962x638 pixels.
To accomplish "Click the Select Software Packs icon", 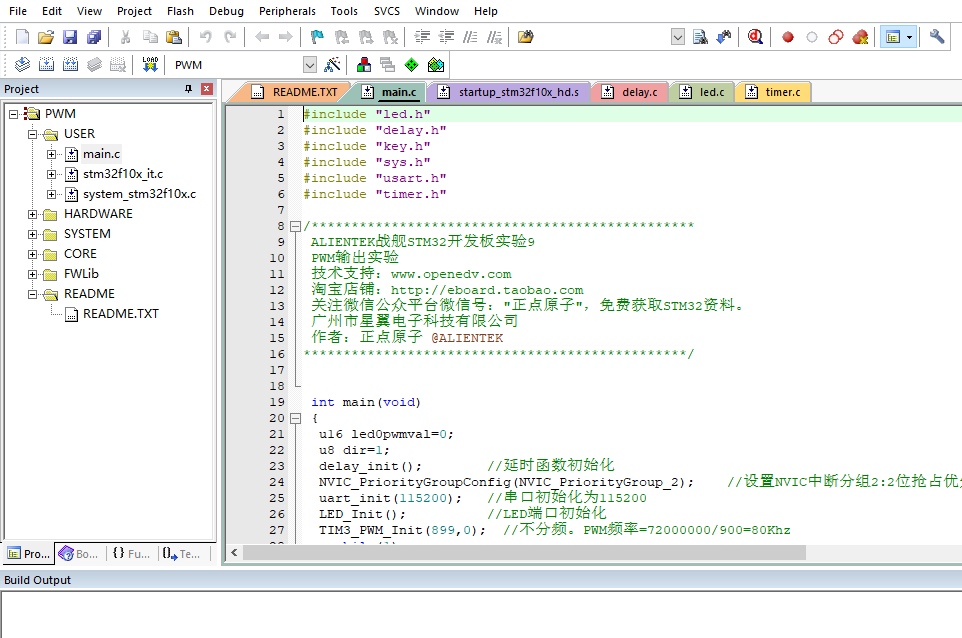I will (x=436, y=64).
